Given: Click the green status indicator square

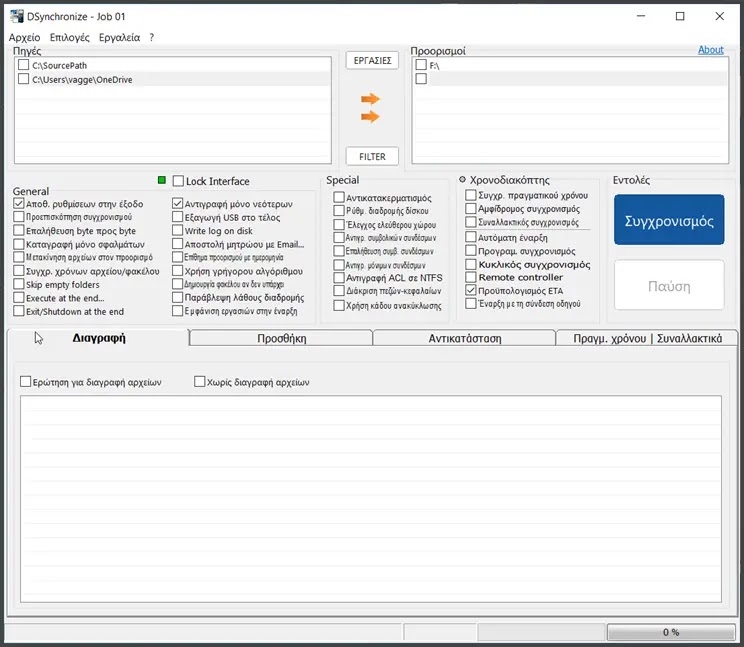Looking at the screenshot, I should click(x=162, y=180).
